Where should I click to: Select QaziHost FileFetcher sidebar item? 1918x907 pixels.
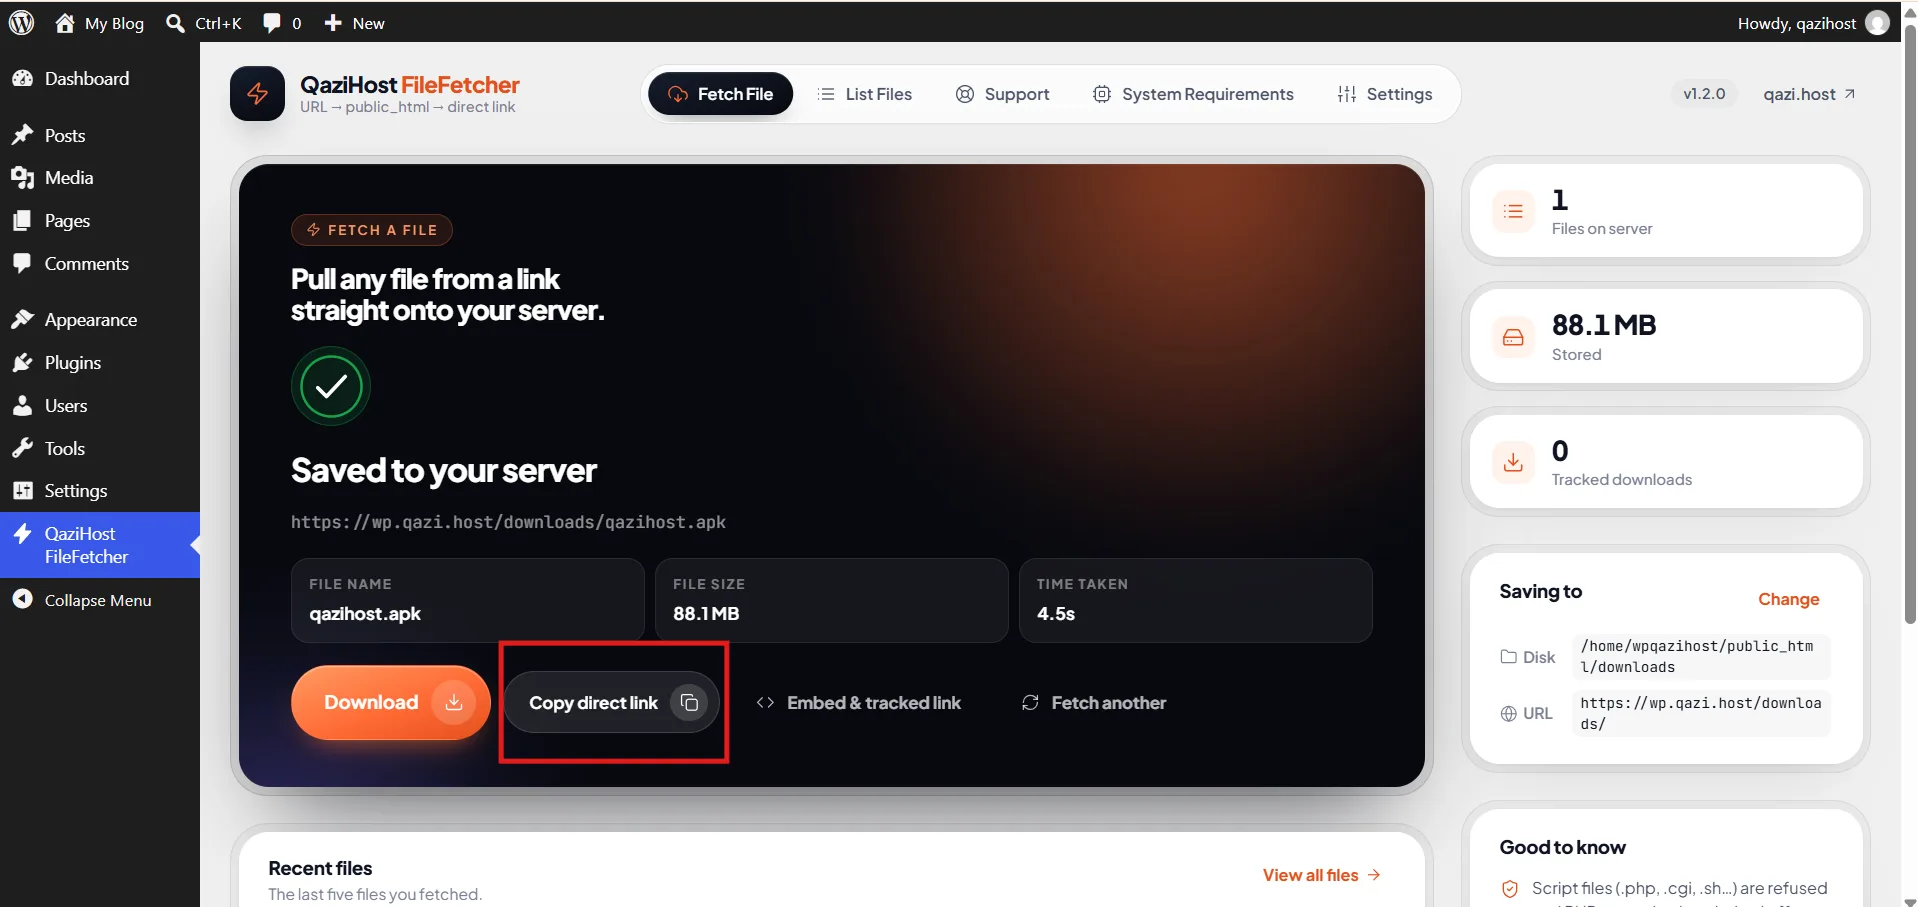[x=100, y=545]
